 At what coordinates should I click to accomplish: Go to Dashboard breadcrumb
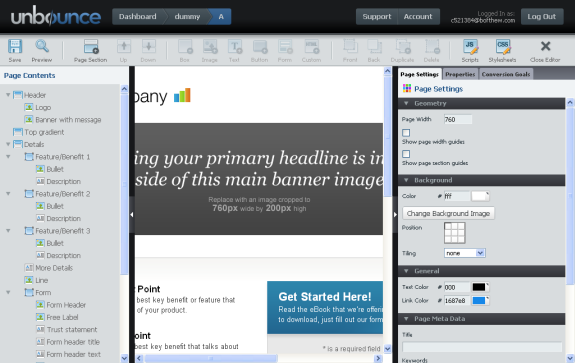coord(138,16)
